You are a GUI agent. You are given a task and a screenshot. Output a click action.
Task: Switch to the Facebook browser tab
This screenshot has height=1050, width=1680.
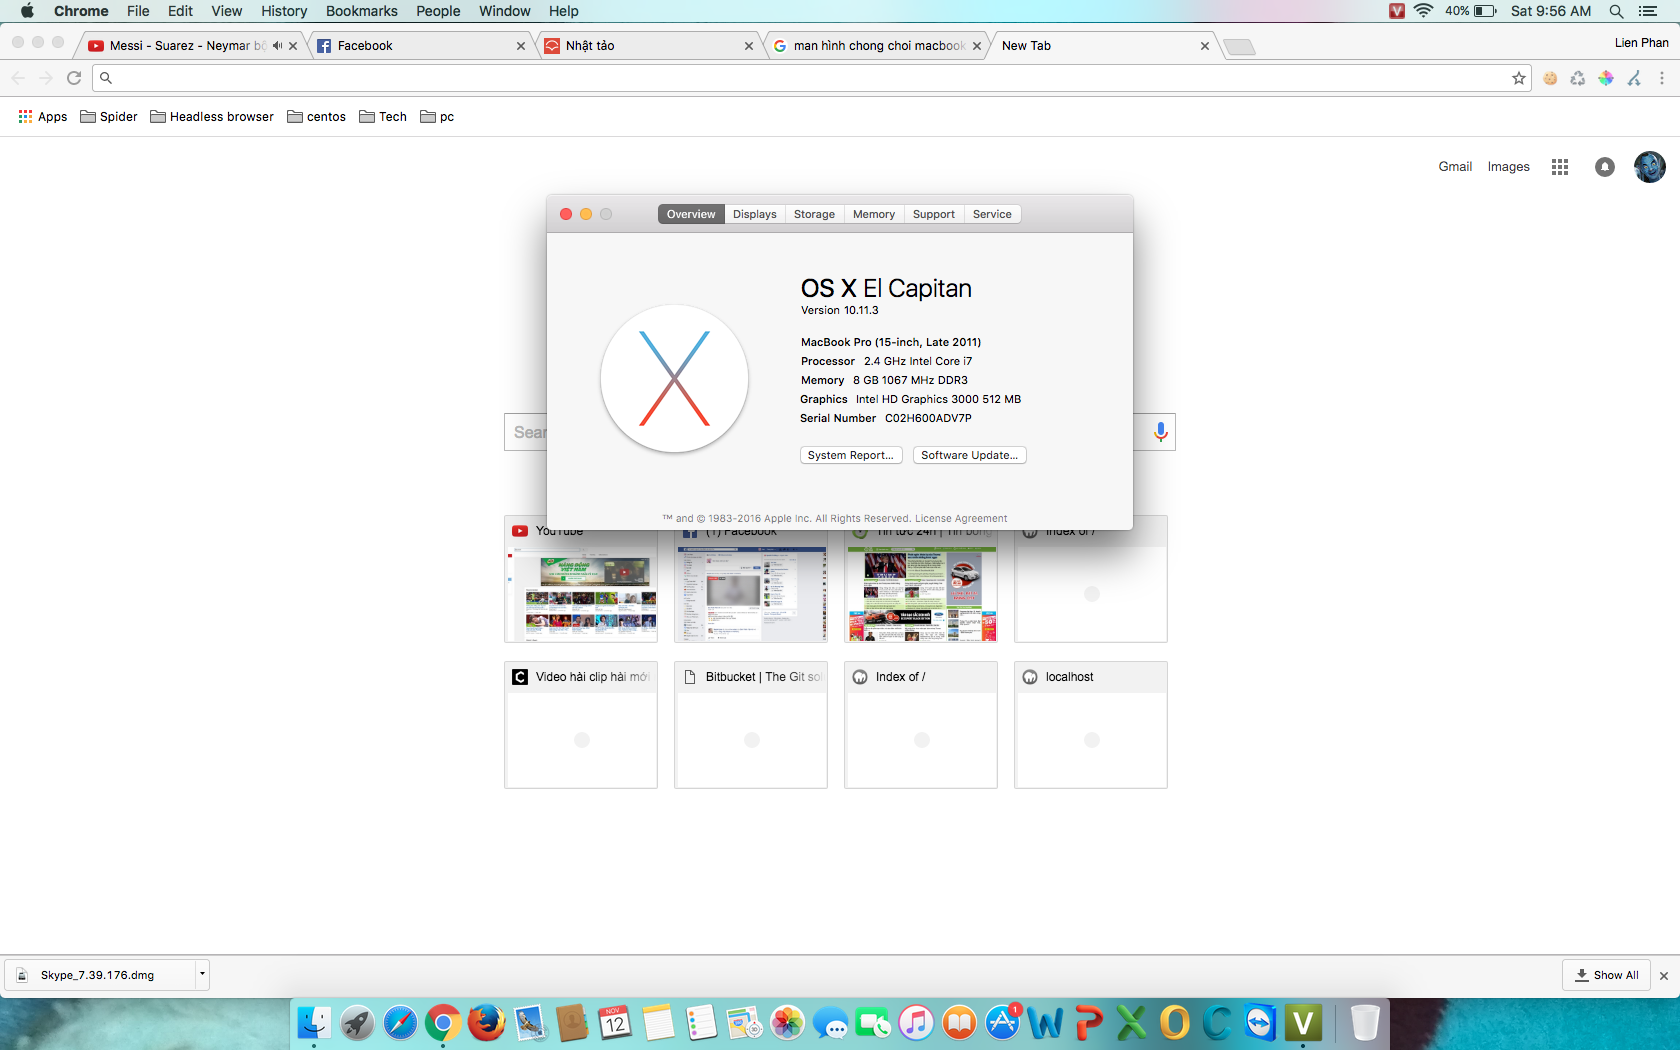420,46
